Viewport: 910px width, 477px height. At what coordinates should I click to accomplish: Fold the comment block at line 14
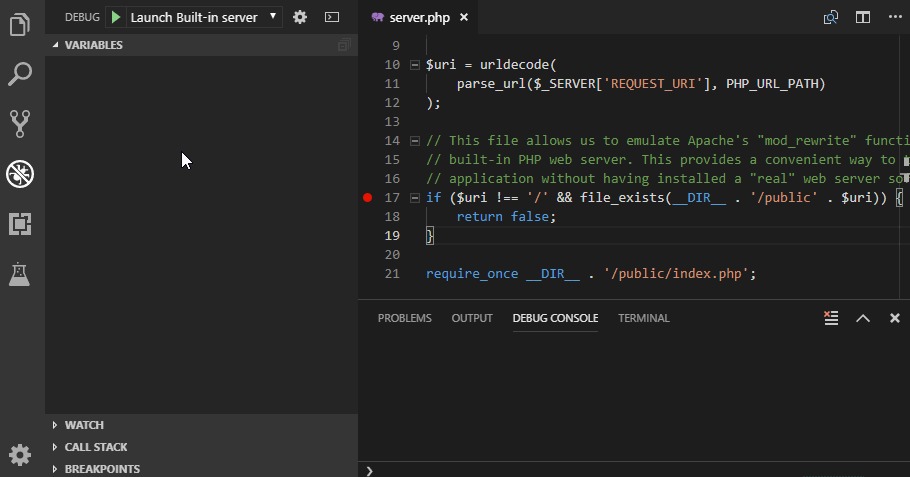tap(414, 141)
